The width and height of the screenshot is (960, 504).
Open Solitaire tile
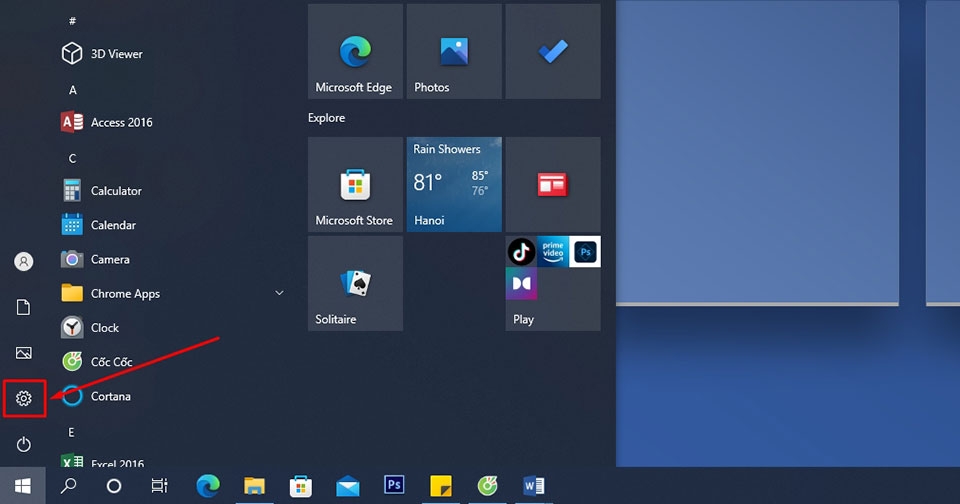pyautogui.click(x=355, y=284)
